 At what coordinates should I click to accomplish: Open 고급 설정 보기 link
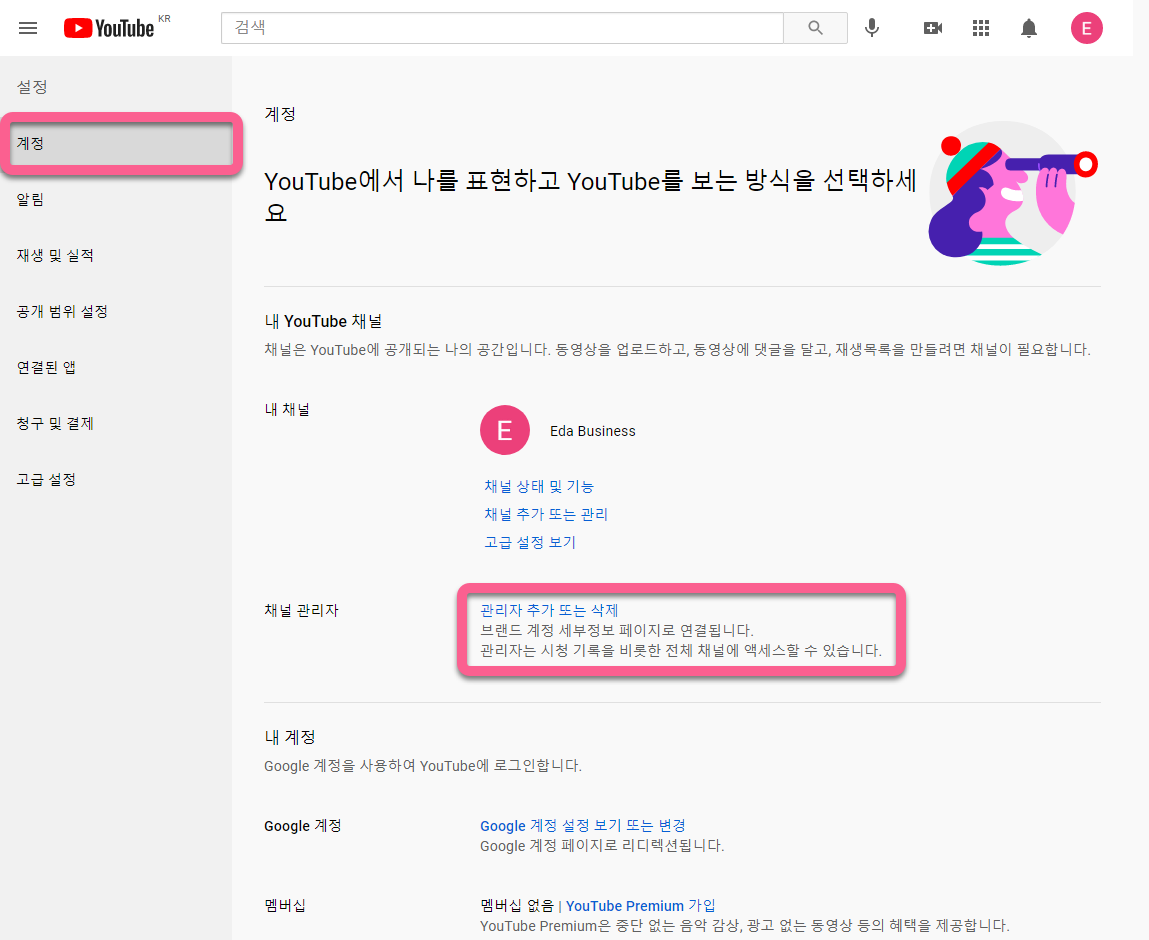point(530,542)
